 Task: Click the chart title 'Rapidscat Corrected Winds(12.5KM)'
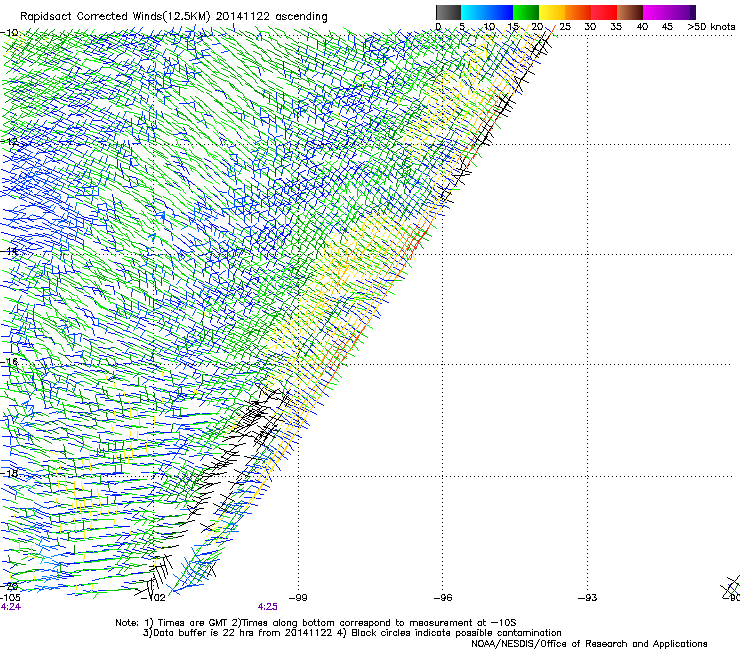(x=115, y=17)
